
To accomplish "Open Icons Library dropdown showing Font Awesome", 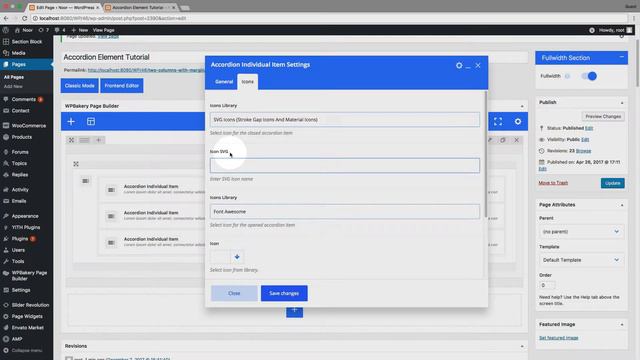I will [x=345, y=211].
